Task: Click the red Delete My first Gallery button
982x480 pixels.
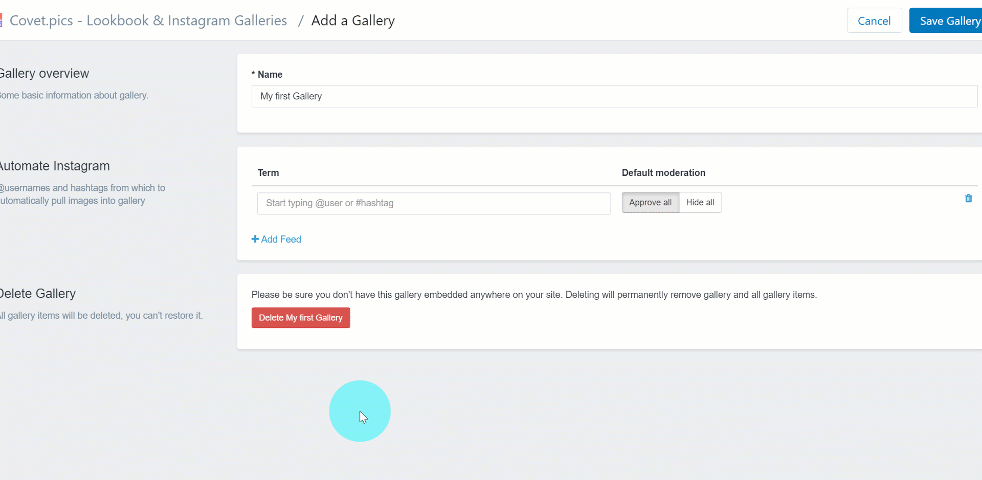Action: click(301, 318)
